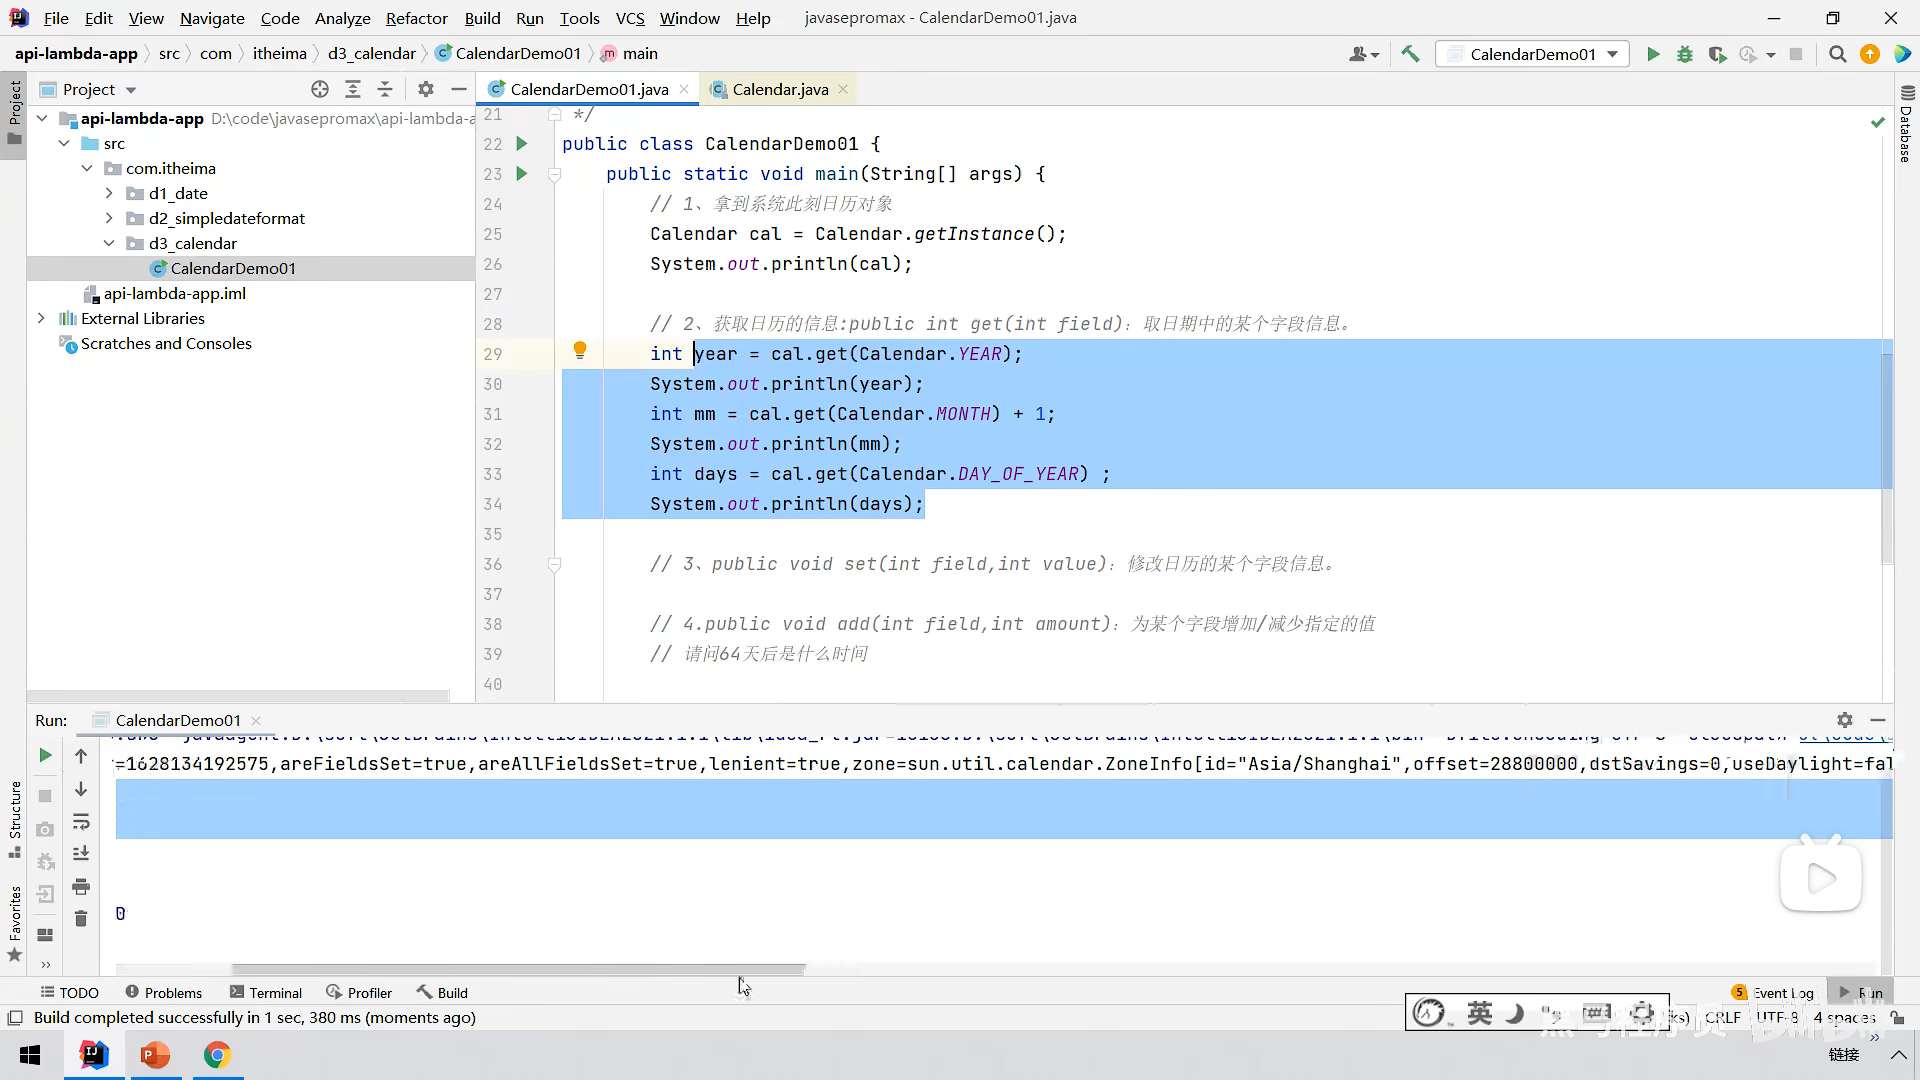This screenshot has height=1080, width=1920.
Task: Click the print icon in Run console
Action: (81, 886)
